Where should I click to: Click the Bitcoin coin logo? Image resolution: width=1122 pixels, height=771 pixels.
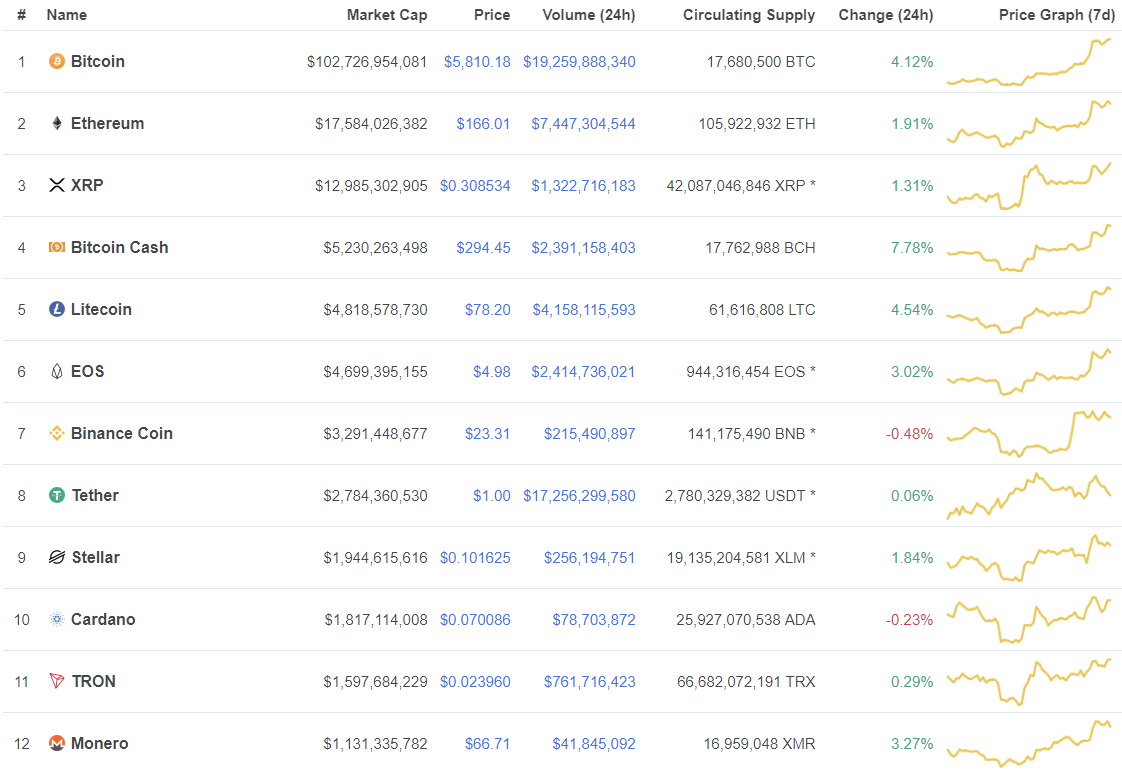point(57,61)
